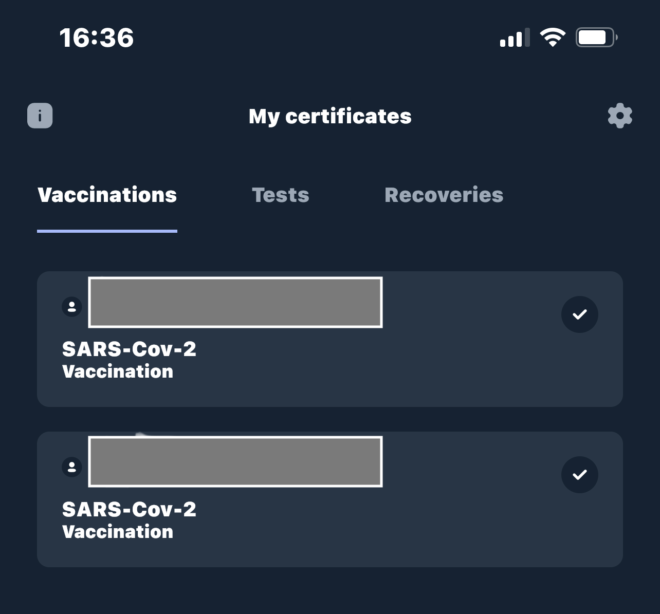Open second certificate via its SARS-Cov-2 title
The image size is (660, 614).
pyautogui.click(x=129, y=510)
